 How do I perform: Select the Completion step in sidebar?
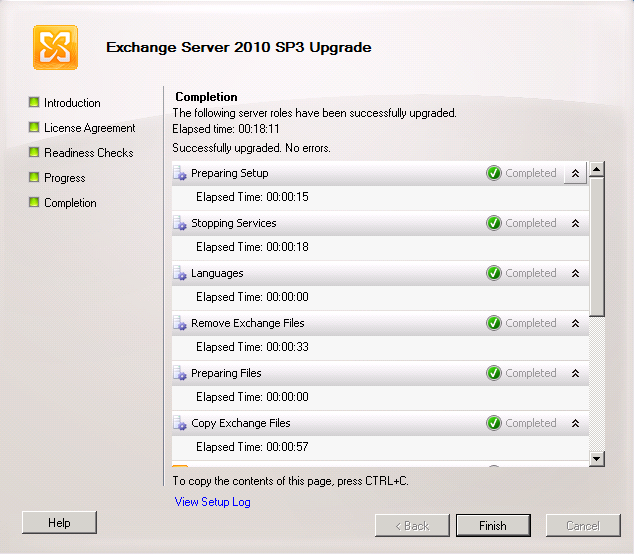(70, 203)
